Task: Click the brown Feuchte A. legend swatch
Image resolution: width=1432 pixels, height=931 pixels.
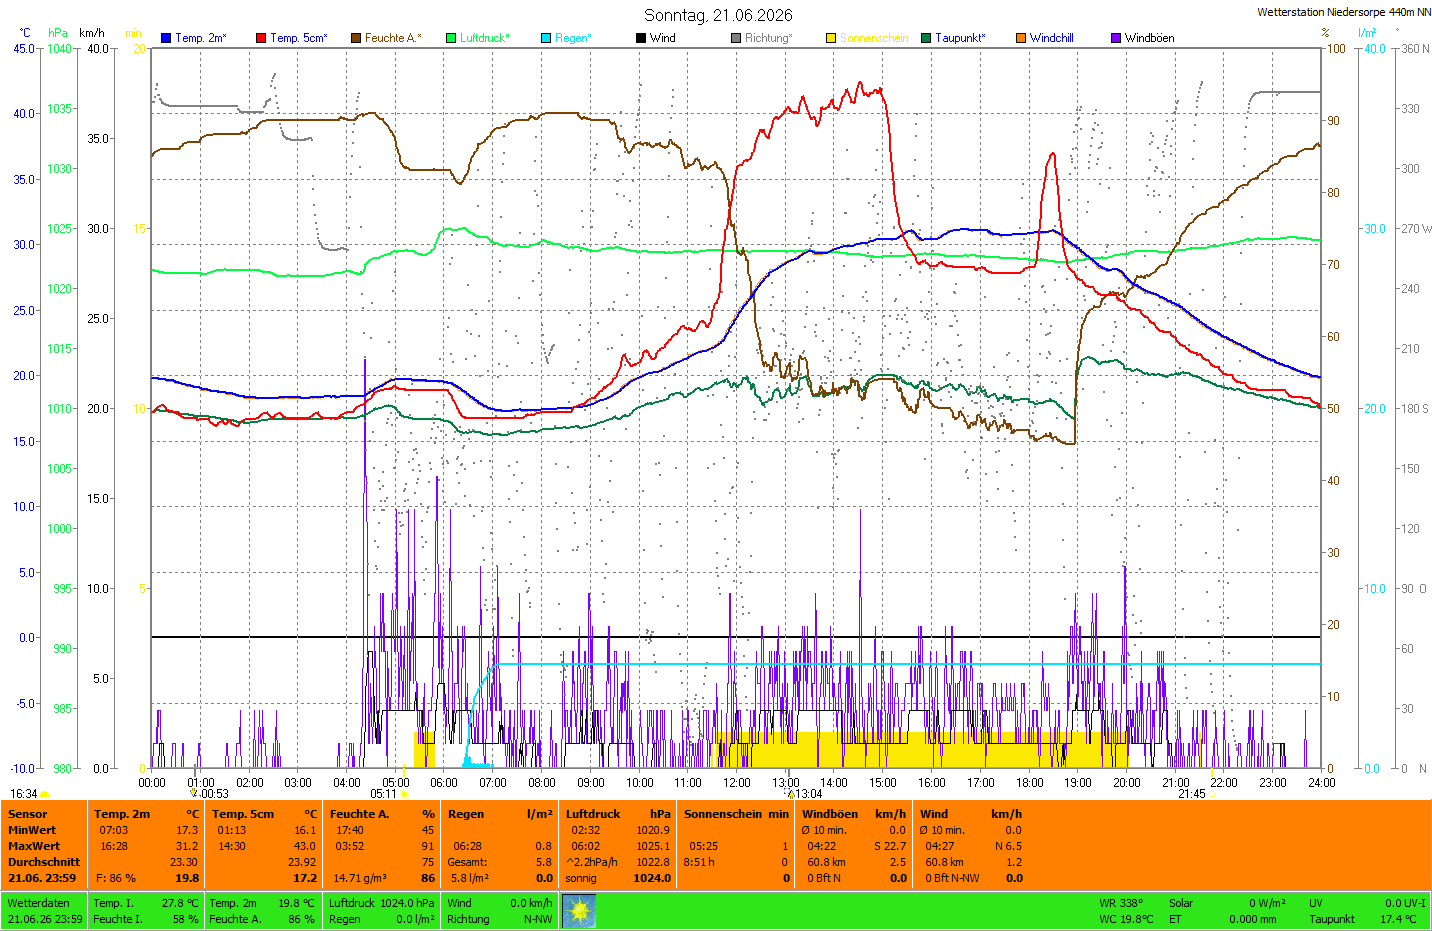Action: tap(356, 38)
